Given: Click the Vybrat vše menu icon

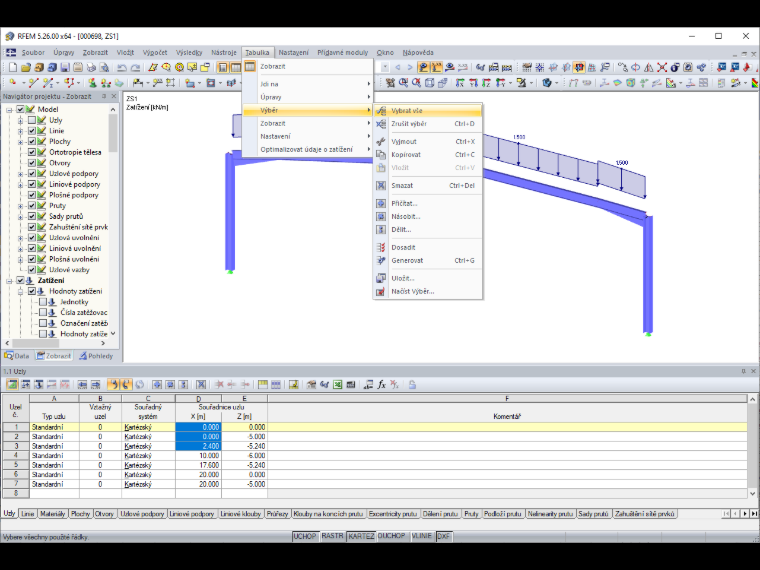Looking at the screenshot, I should (381, 111).
